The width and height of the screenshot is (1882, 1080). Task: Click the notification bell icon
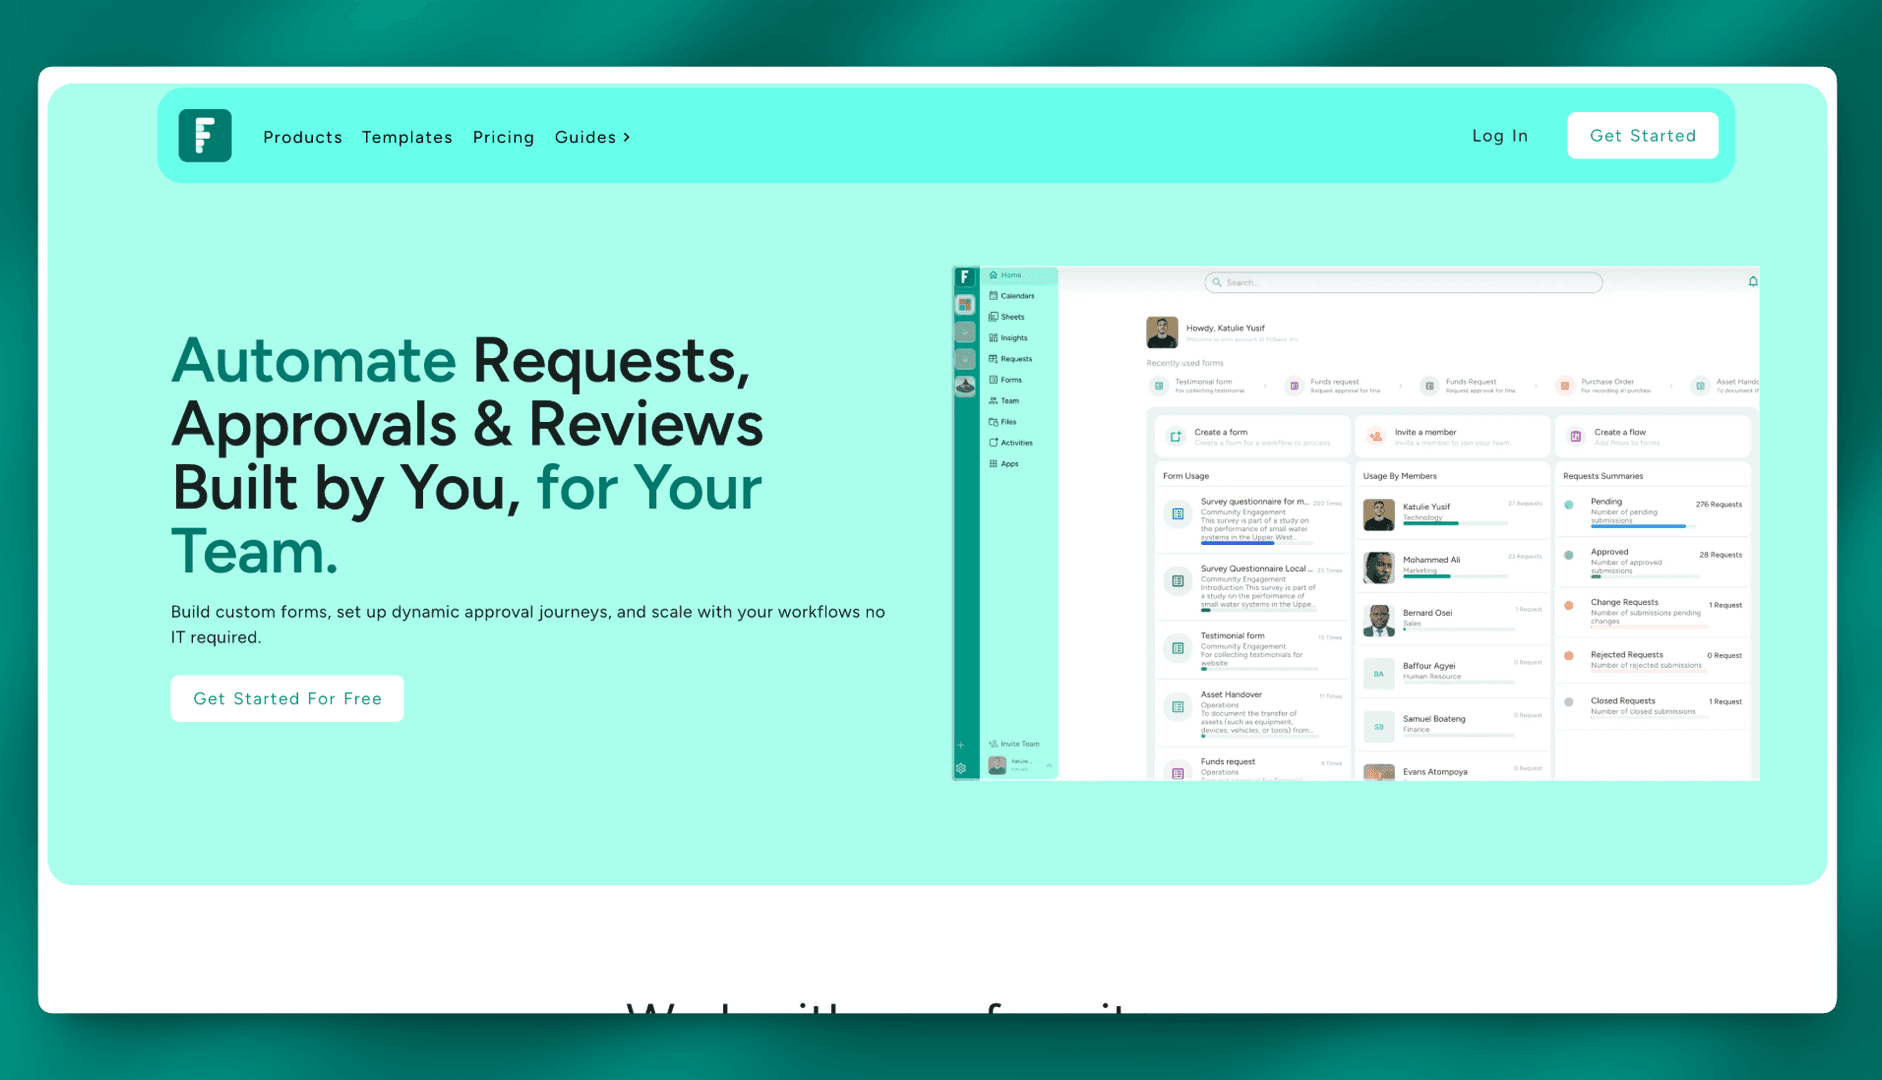point(1752,282)
